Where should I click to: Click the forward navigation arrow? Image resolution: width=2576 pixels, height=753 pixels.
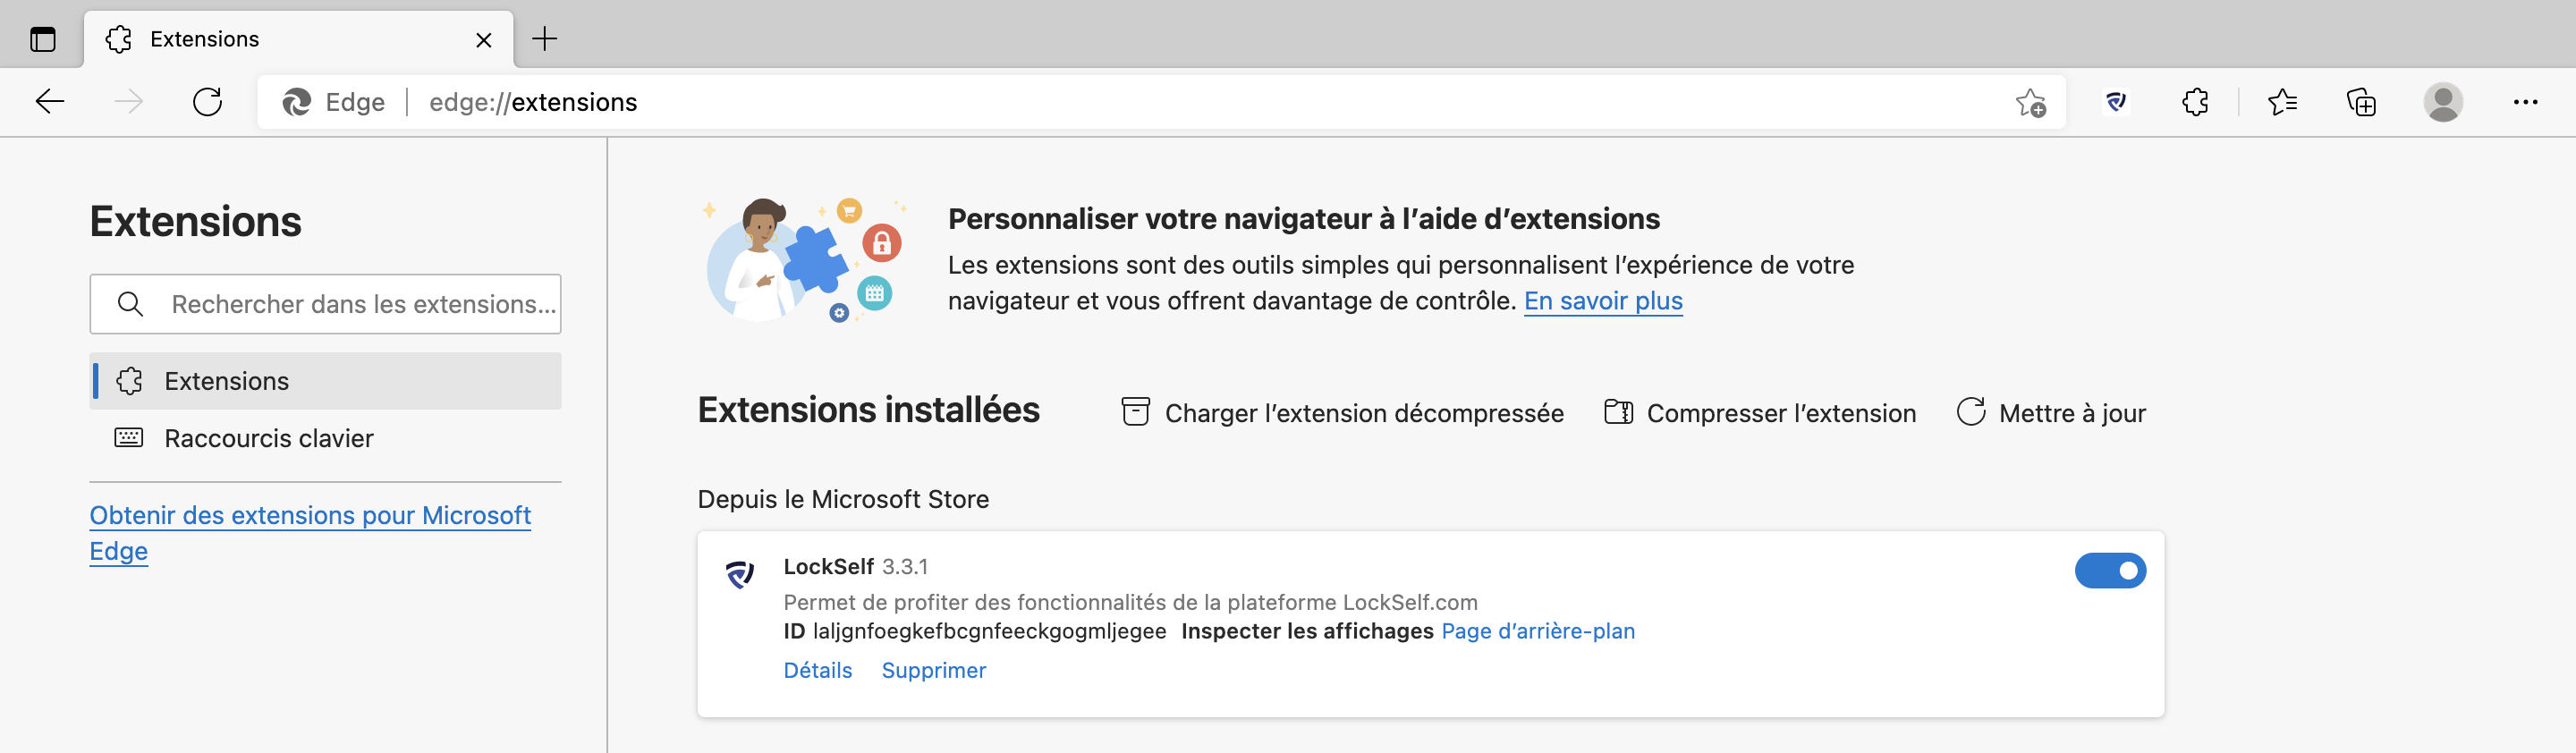128,101
